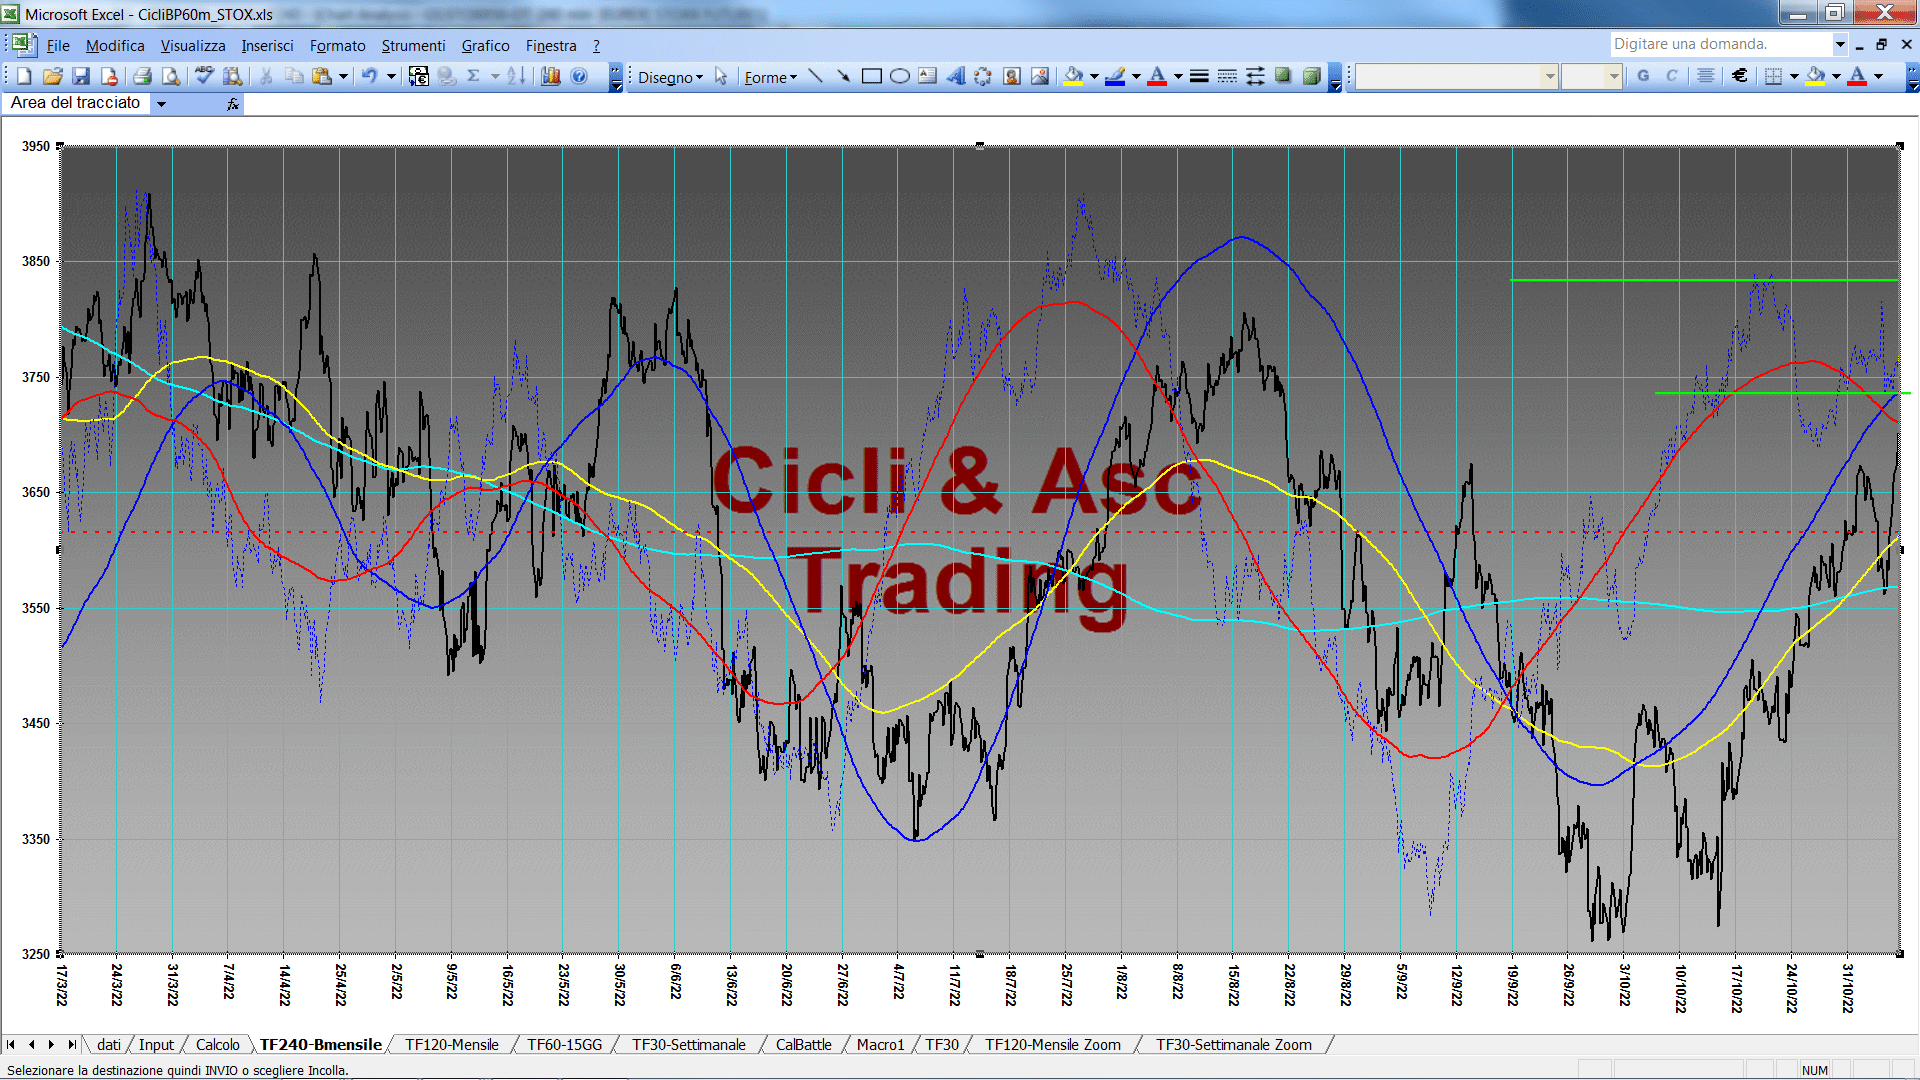
Task: Open arrow style options
Action: (1255, 76)
